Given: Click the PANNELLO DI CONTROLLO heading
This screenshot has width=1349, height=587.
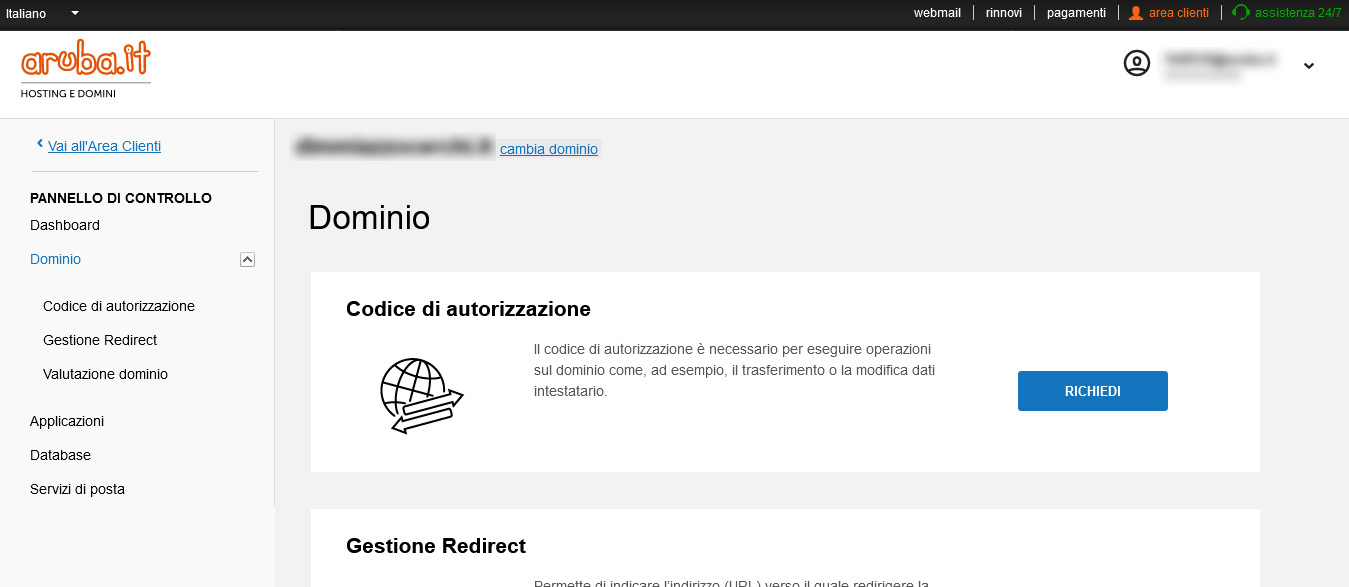Looking at the screenshot, I should pyautogui.click(x=121, y=198).
